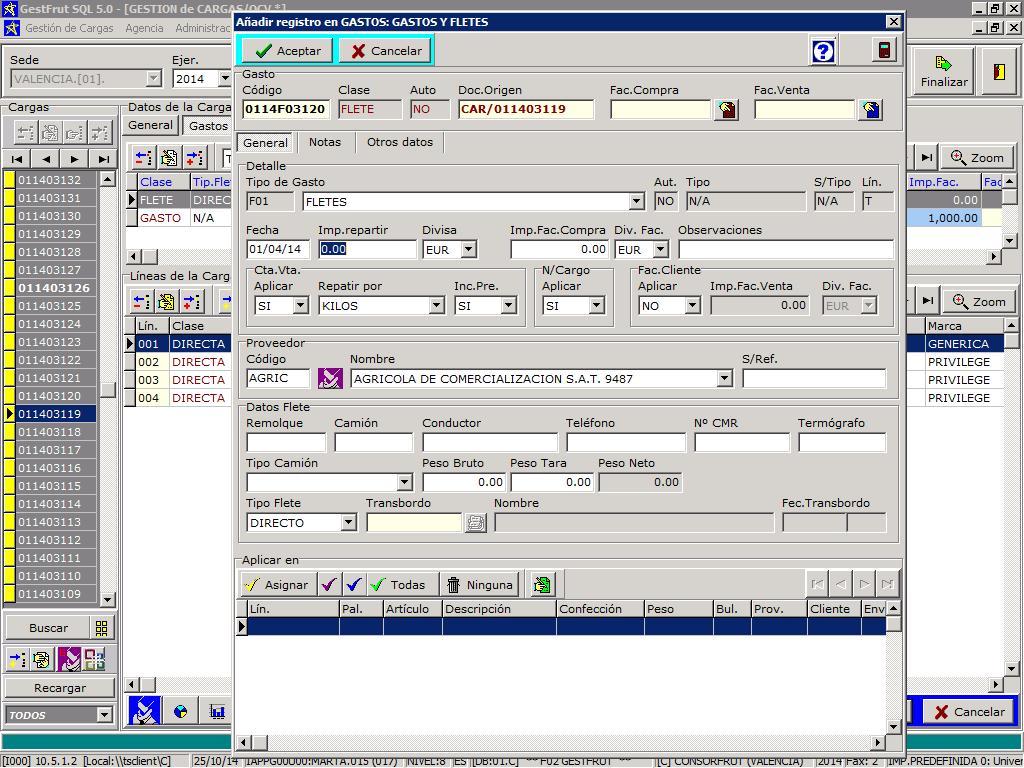
Task: Expand the Tipo Flete DIRECTO dropdown
Action: pyautogui.click(x=348, y=523)
